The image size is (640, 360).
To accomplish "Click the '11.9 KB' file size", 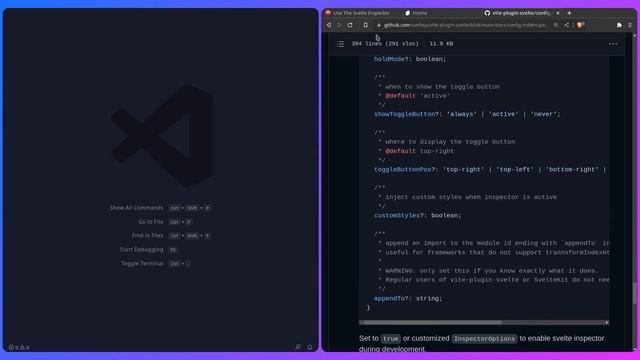I will 441,44.
